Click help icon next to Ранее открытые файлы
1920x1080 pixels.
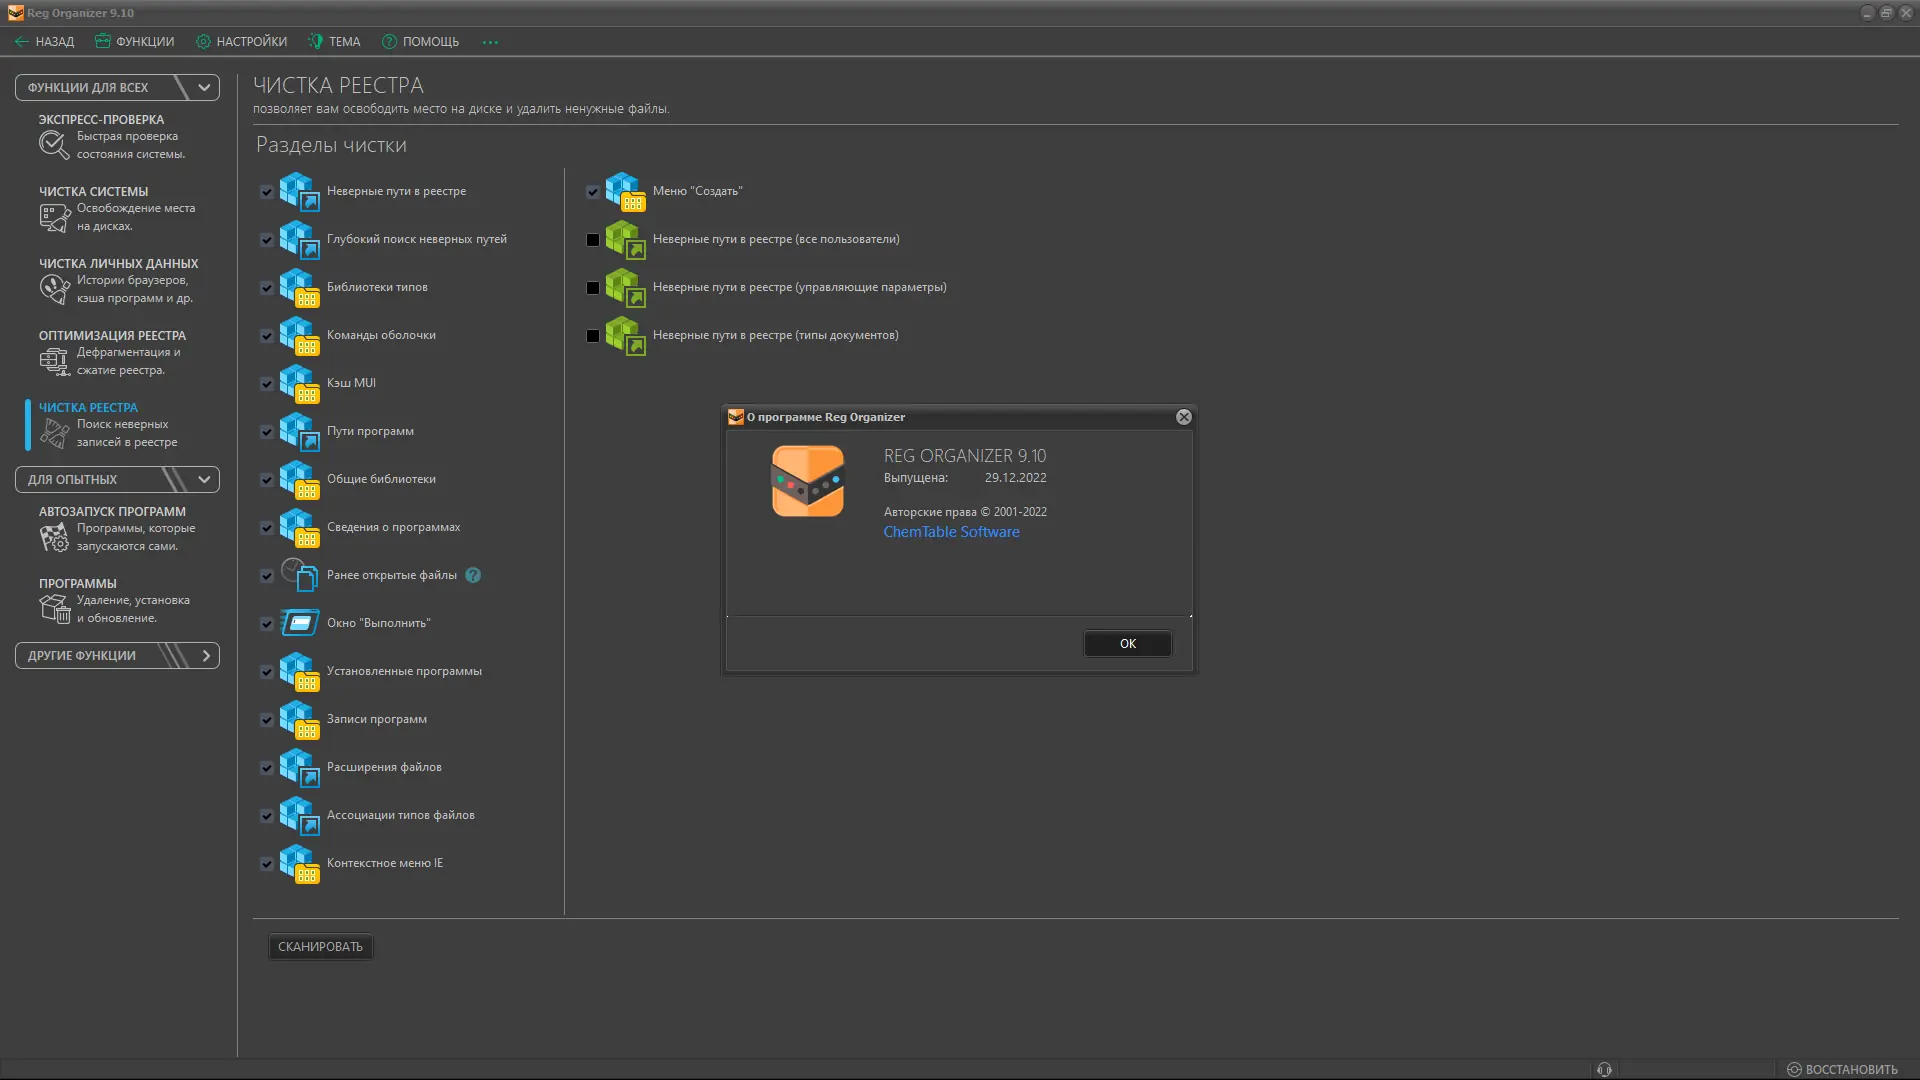click(x=473, y=575)
